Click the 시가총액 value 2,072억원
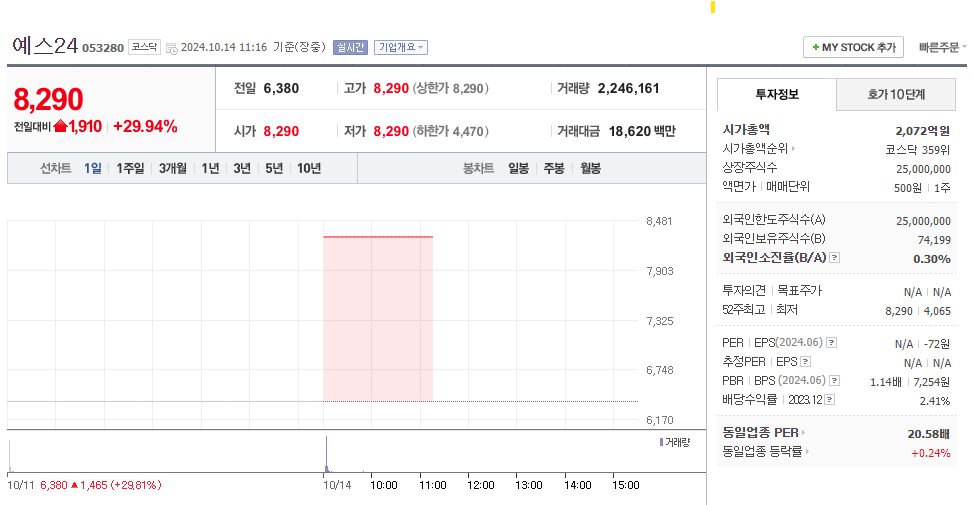Viewport: 973px width, 505px height. click(923, 130)
